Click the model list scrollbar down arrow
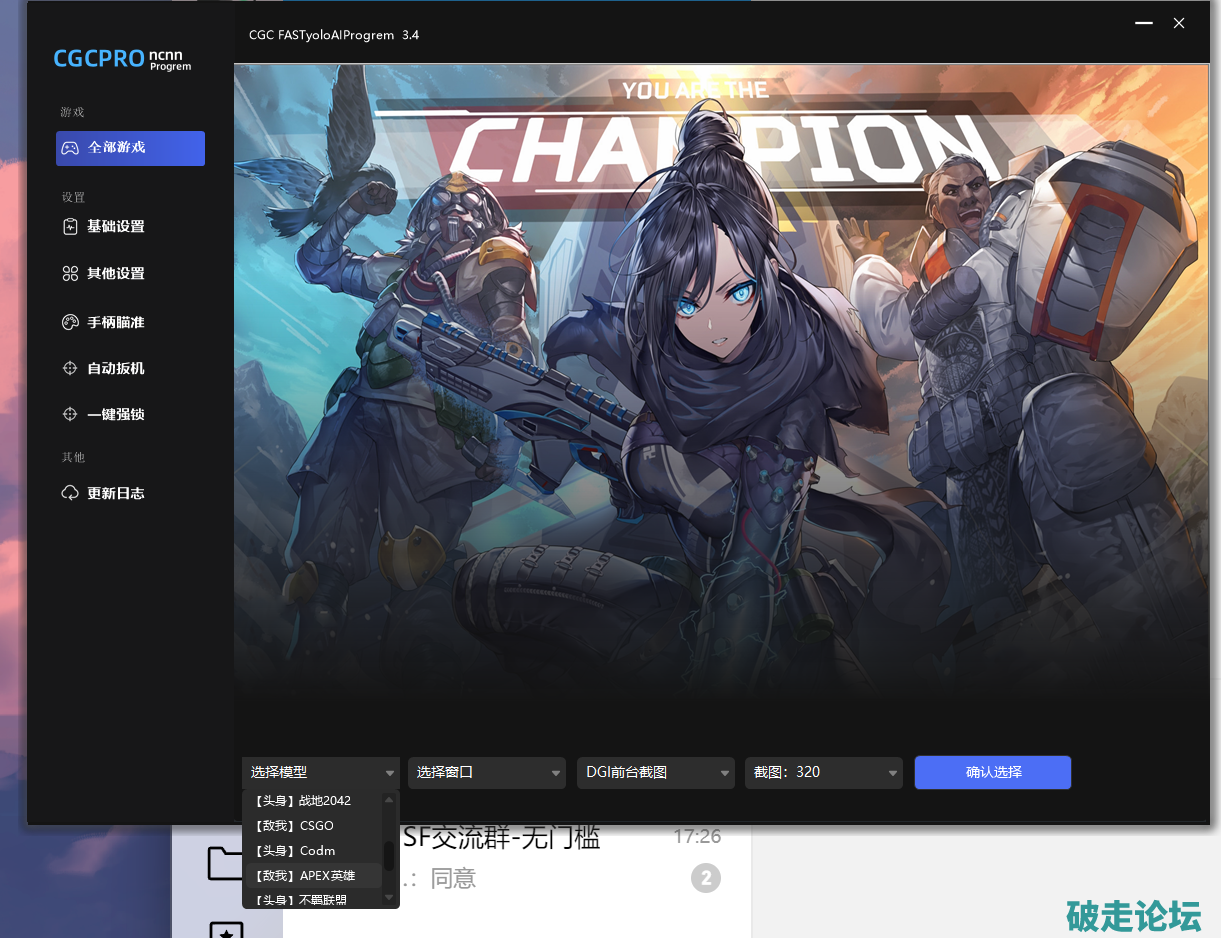 pyautogui.click(x=389, y=899)
